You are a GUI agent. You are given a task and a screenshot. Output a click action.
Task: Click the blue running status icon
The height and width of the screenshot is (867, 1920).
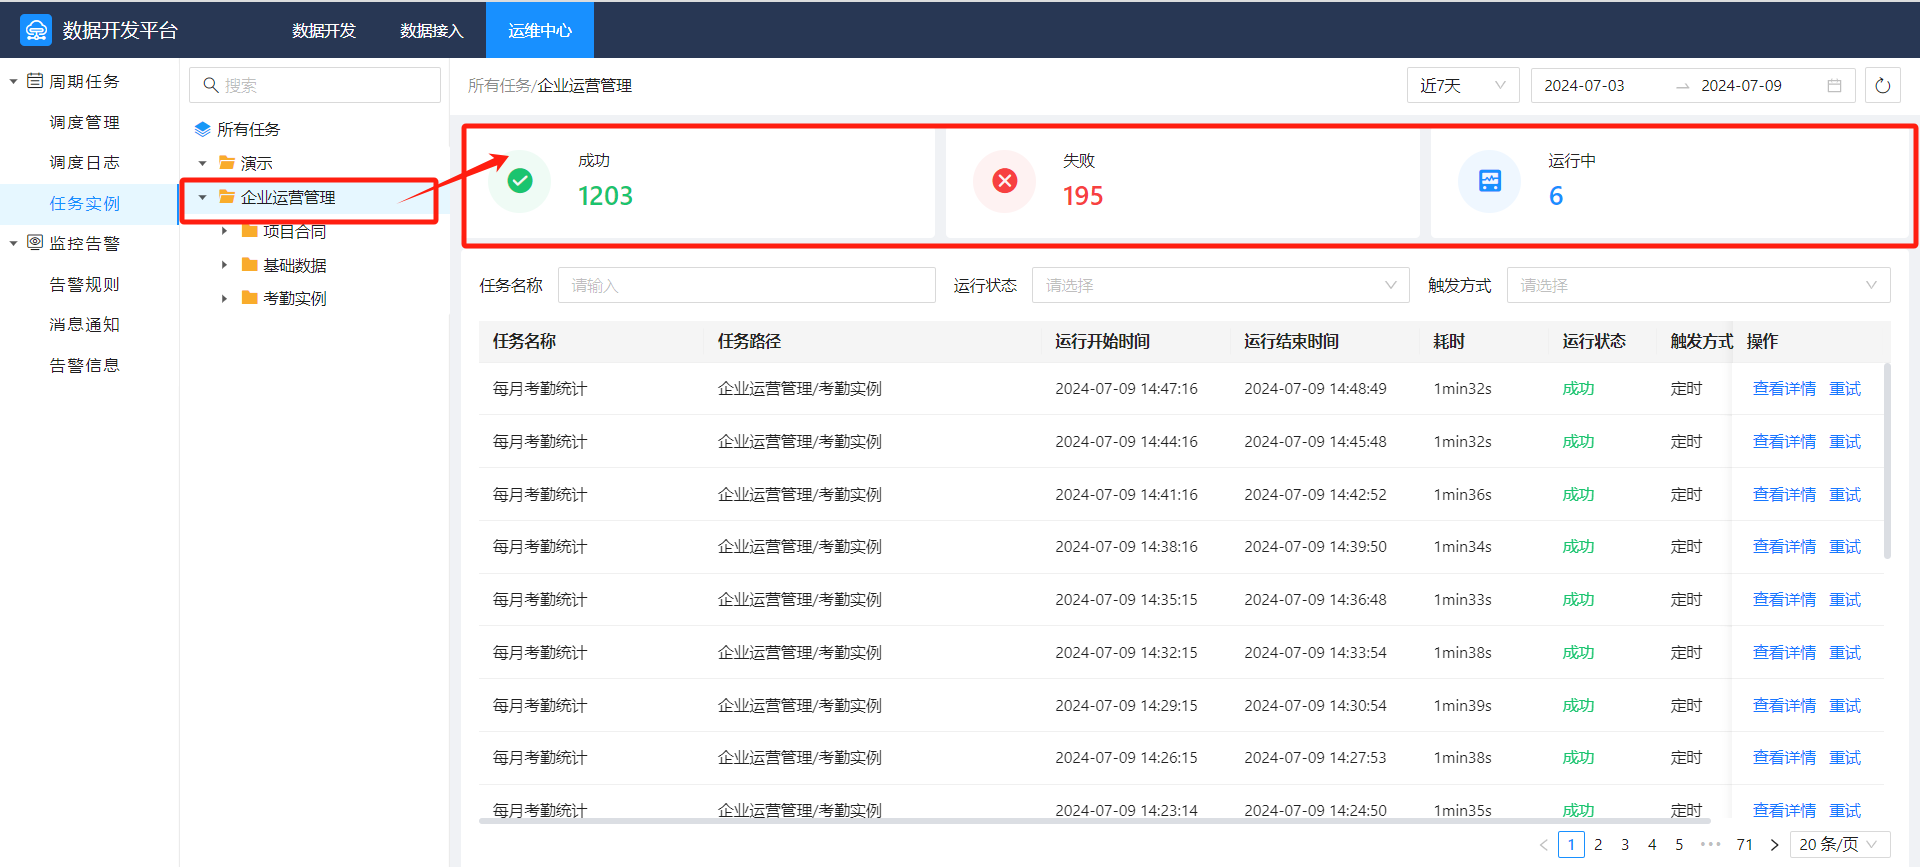coord(1489,181)
